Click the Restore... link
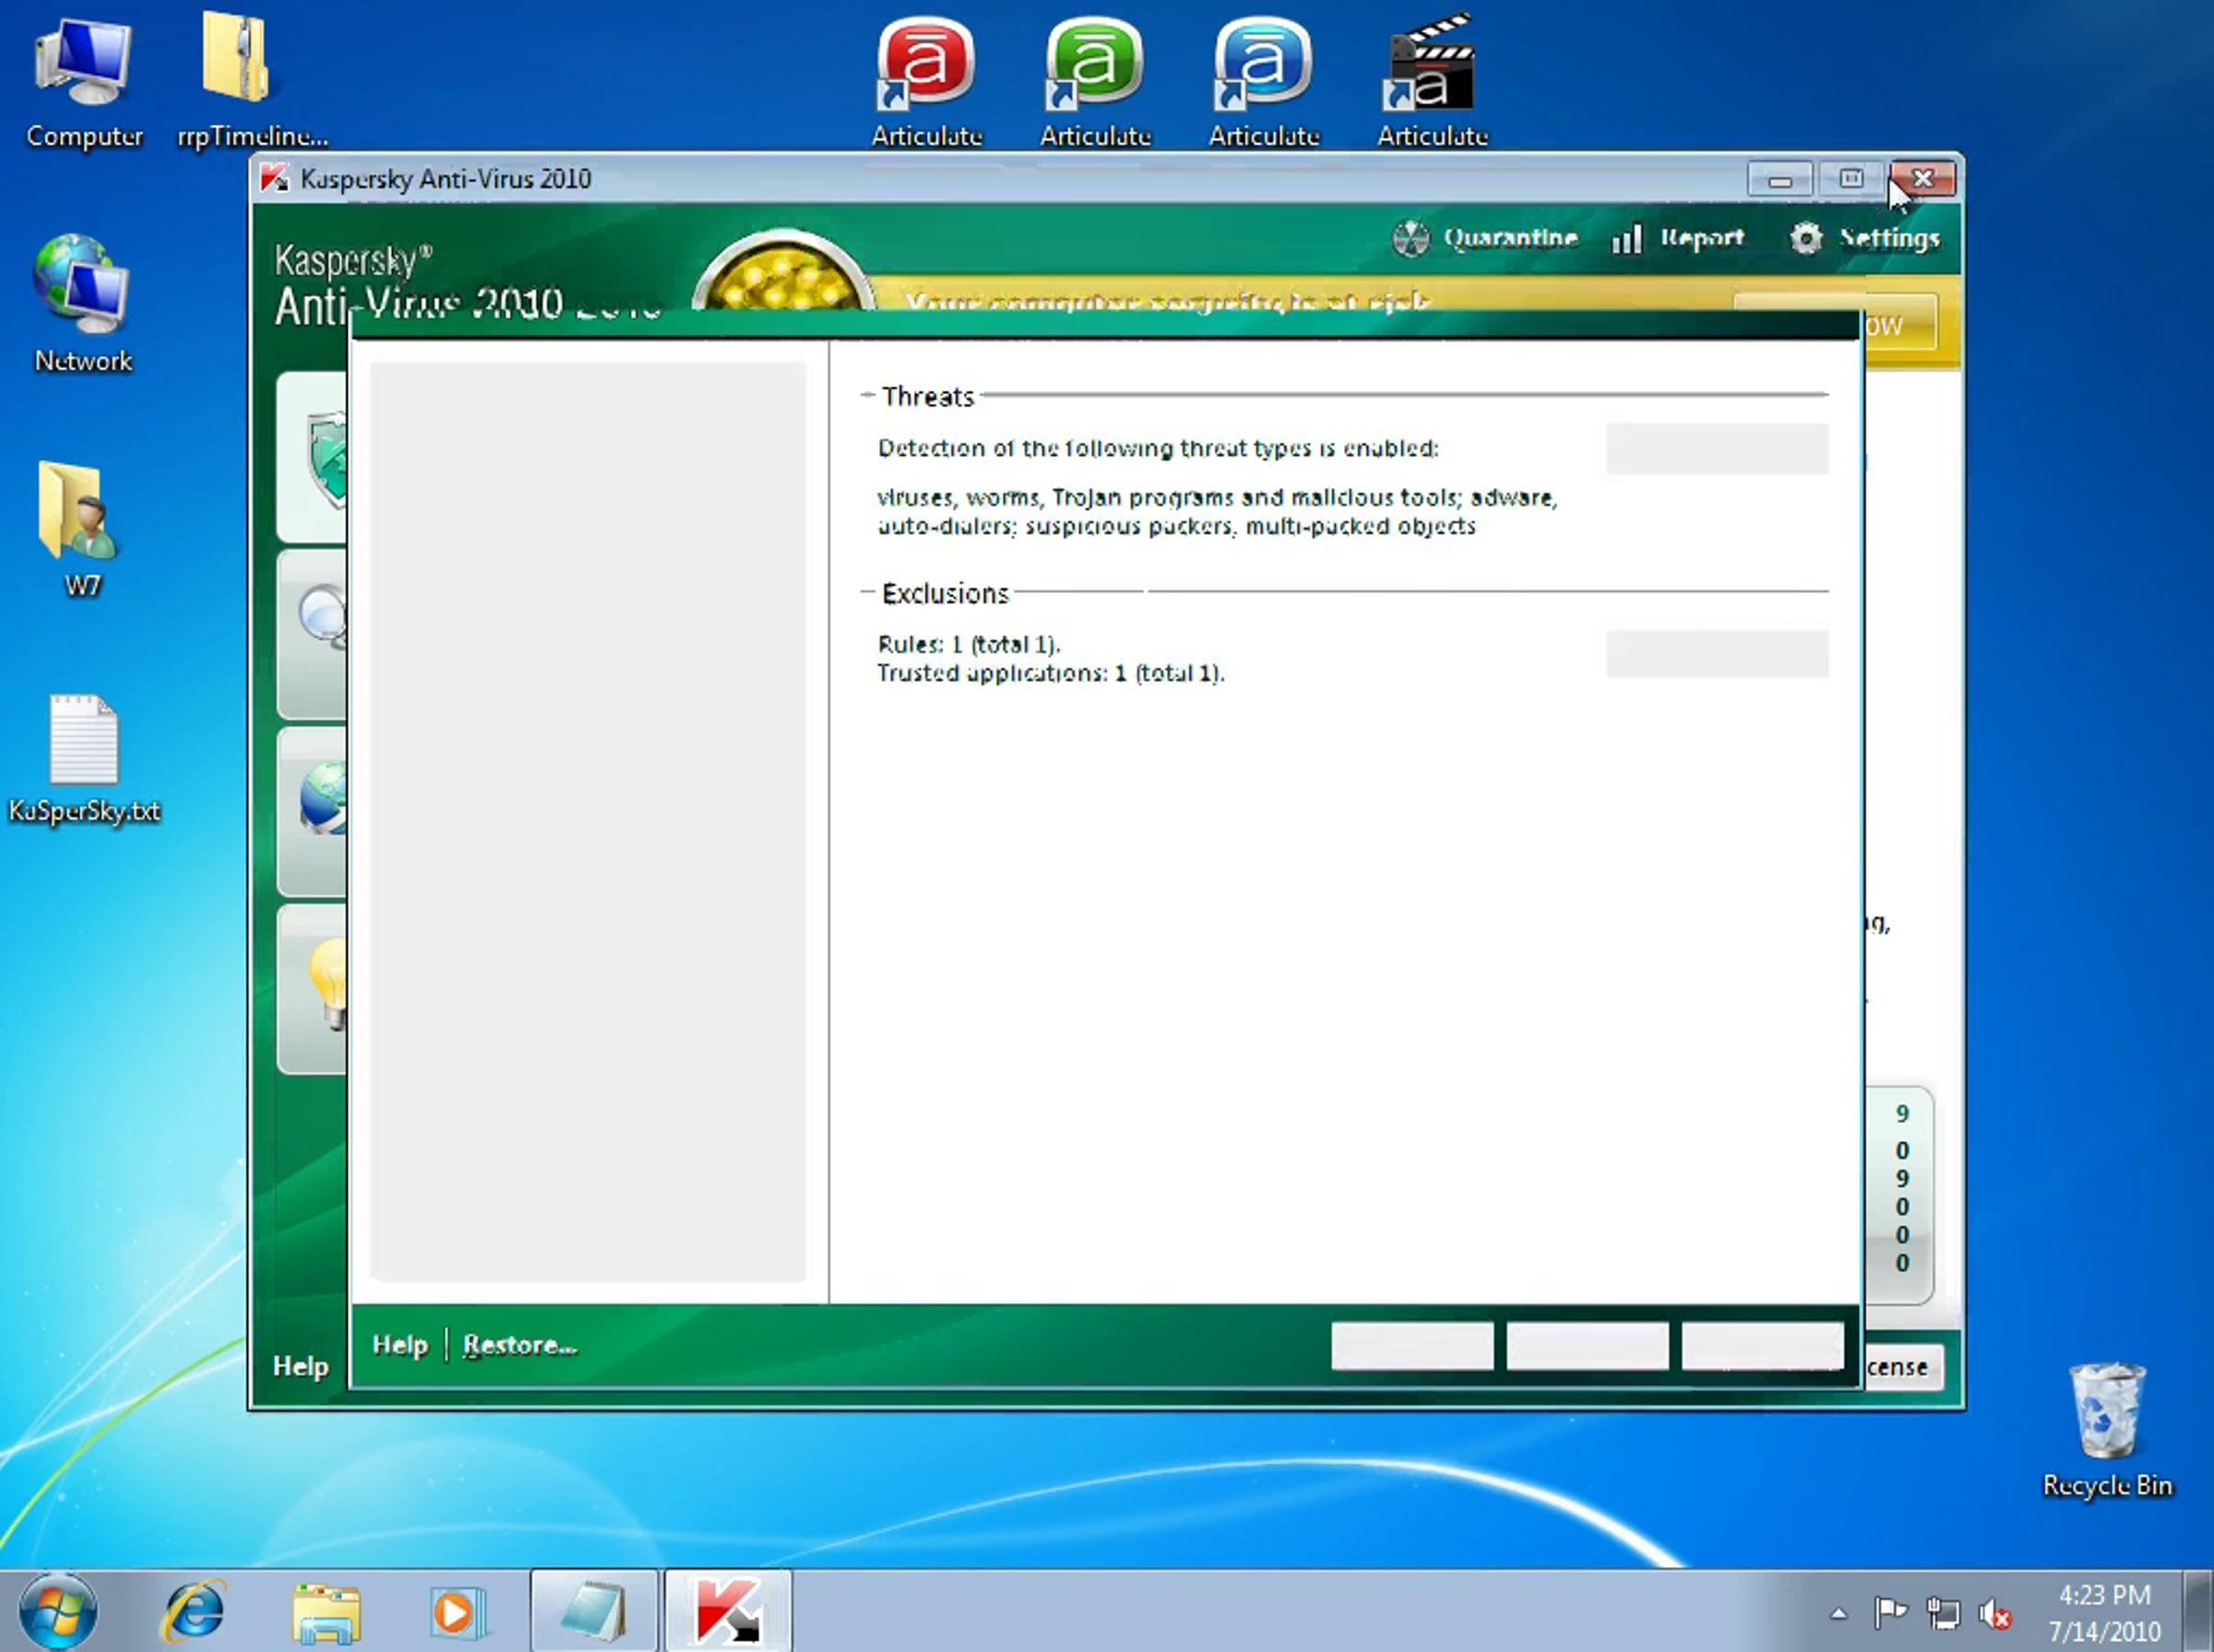The width and height of the screenshot is (2214, 1652). [x=520, y=1345]
